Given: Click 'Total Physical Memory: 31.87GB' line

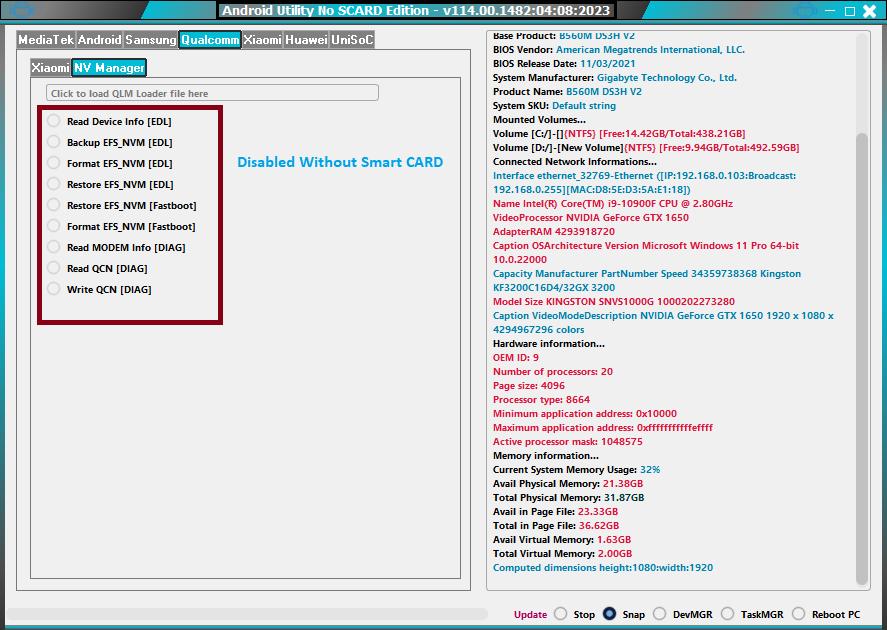Looking at the screenshot, I should [569, 498].
